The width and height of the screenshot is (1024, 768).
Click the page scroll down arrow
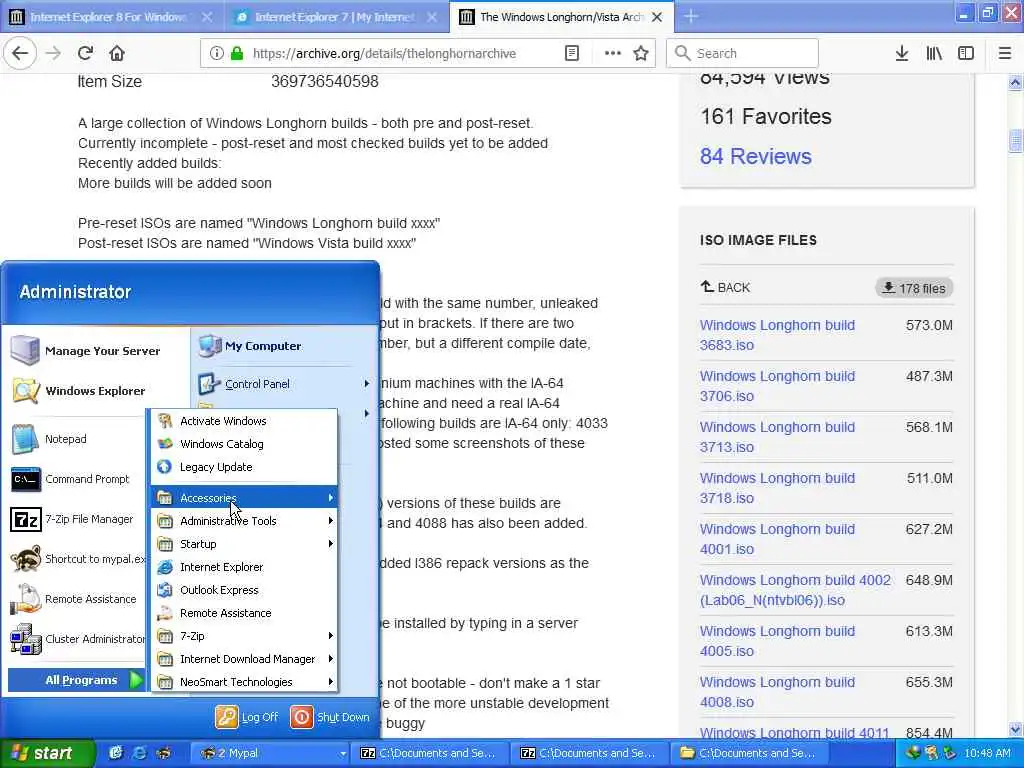[1015, 730]
